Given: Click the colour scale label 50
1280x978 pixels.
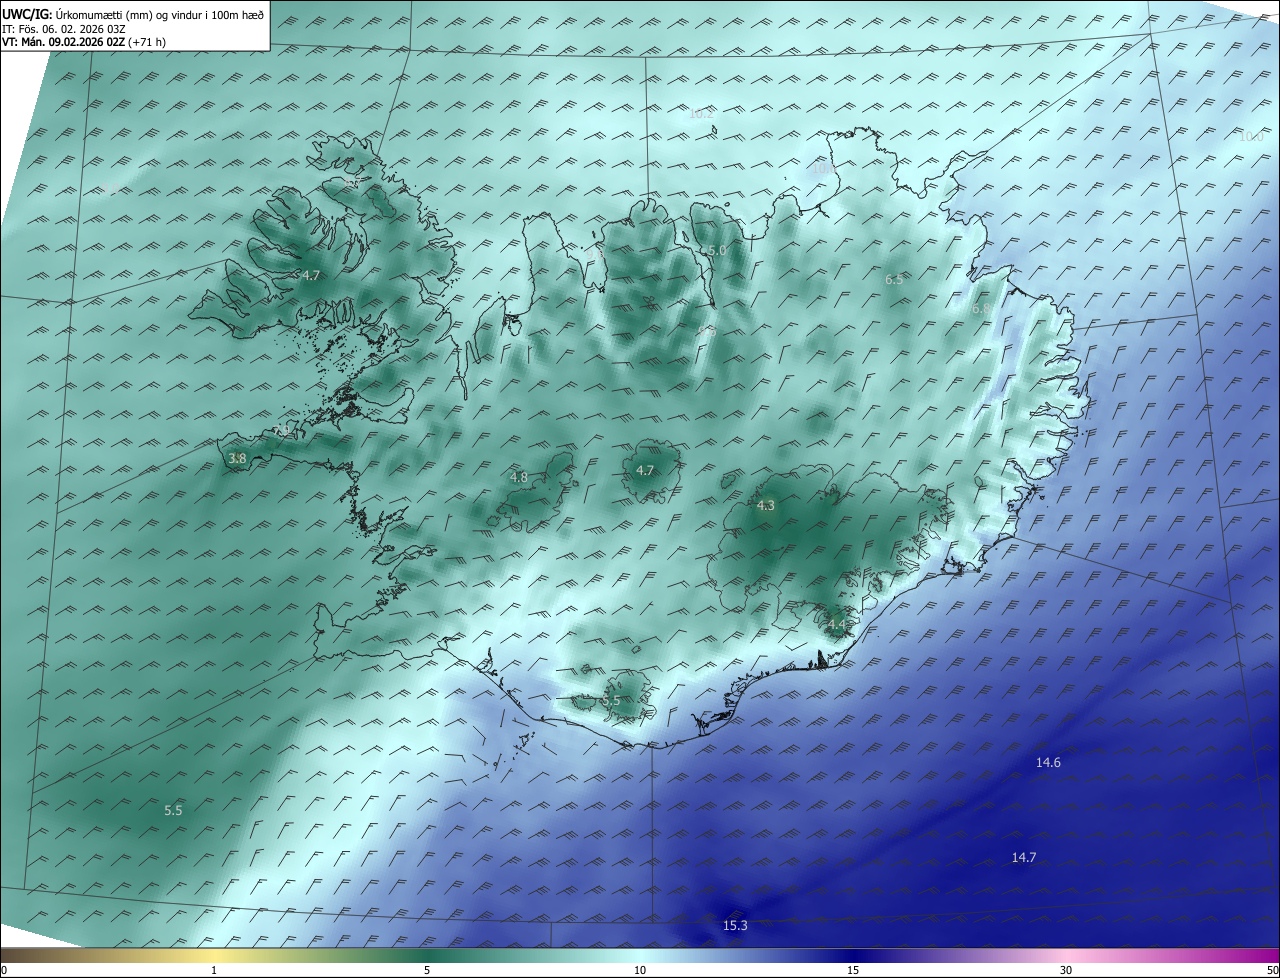Looking at the screenshot, I should [1272, 970].
